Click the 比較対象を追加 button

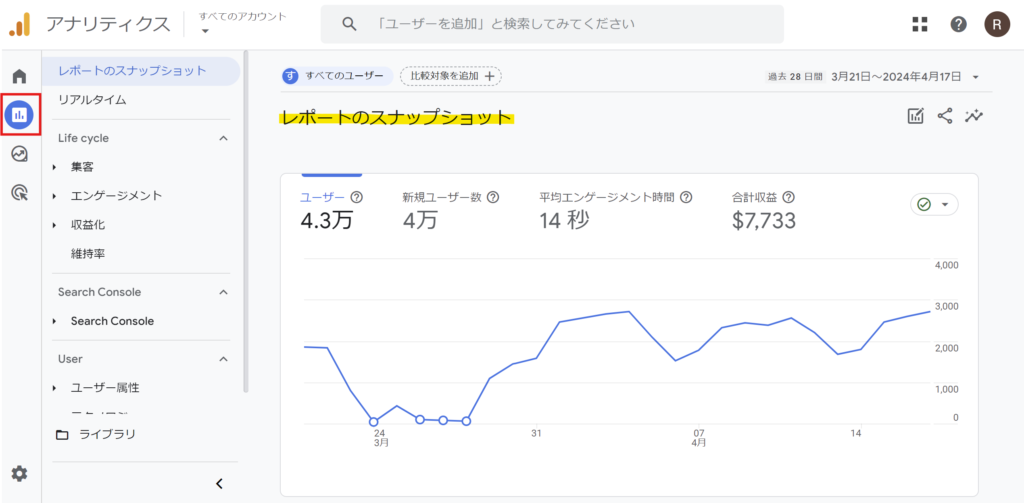pos(450,76)
